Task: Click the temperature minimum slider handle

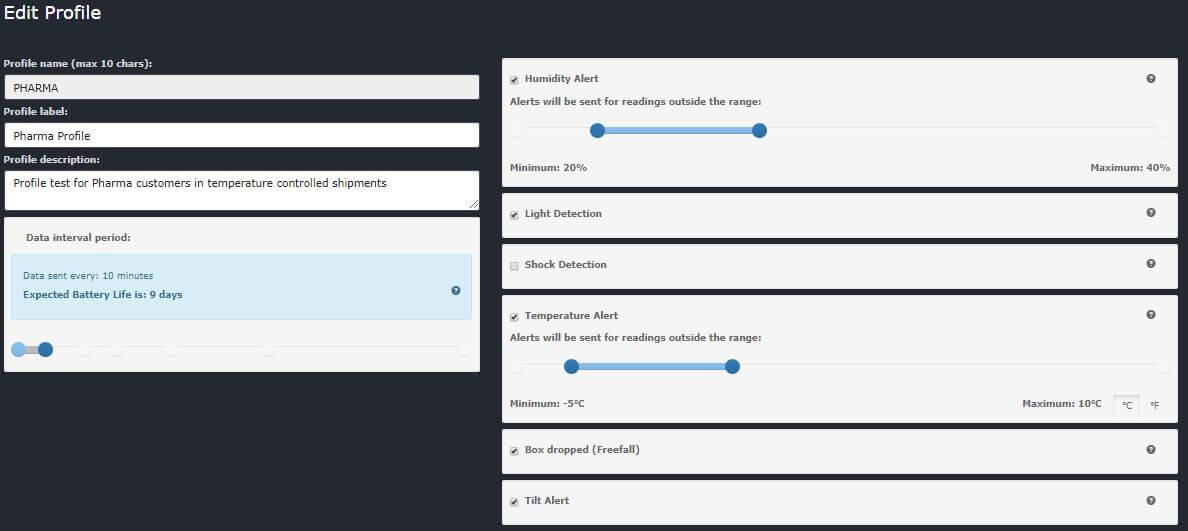Action: pyautogui.click(x=571, y=367)
